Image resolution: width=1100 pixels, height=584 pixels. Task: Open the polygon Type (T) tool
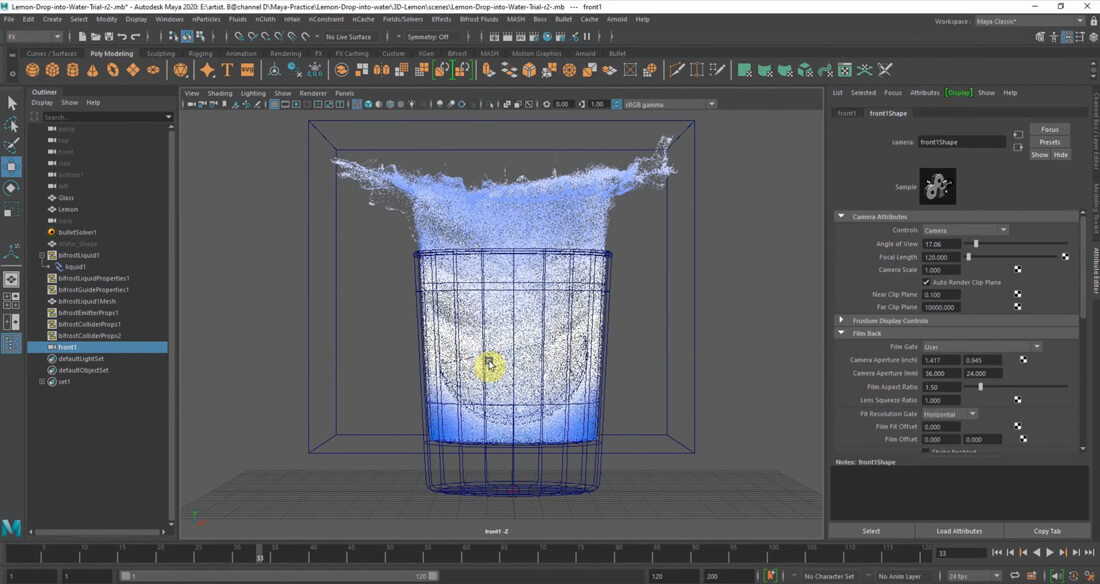227,69
